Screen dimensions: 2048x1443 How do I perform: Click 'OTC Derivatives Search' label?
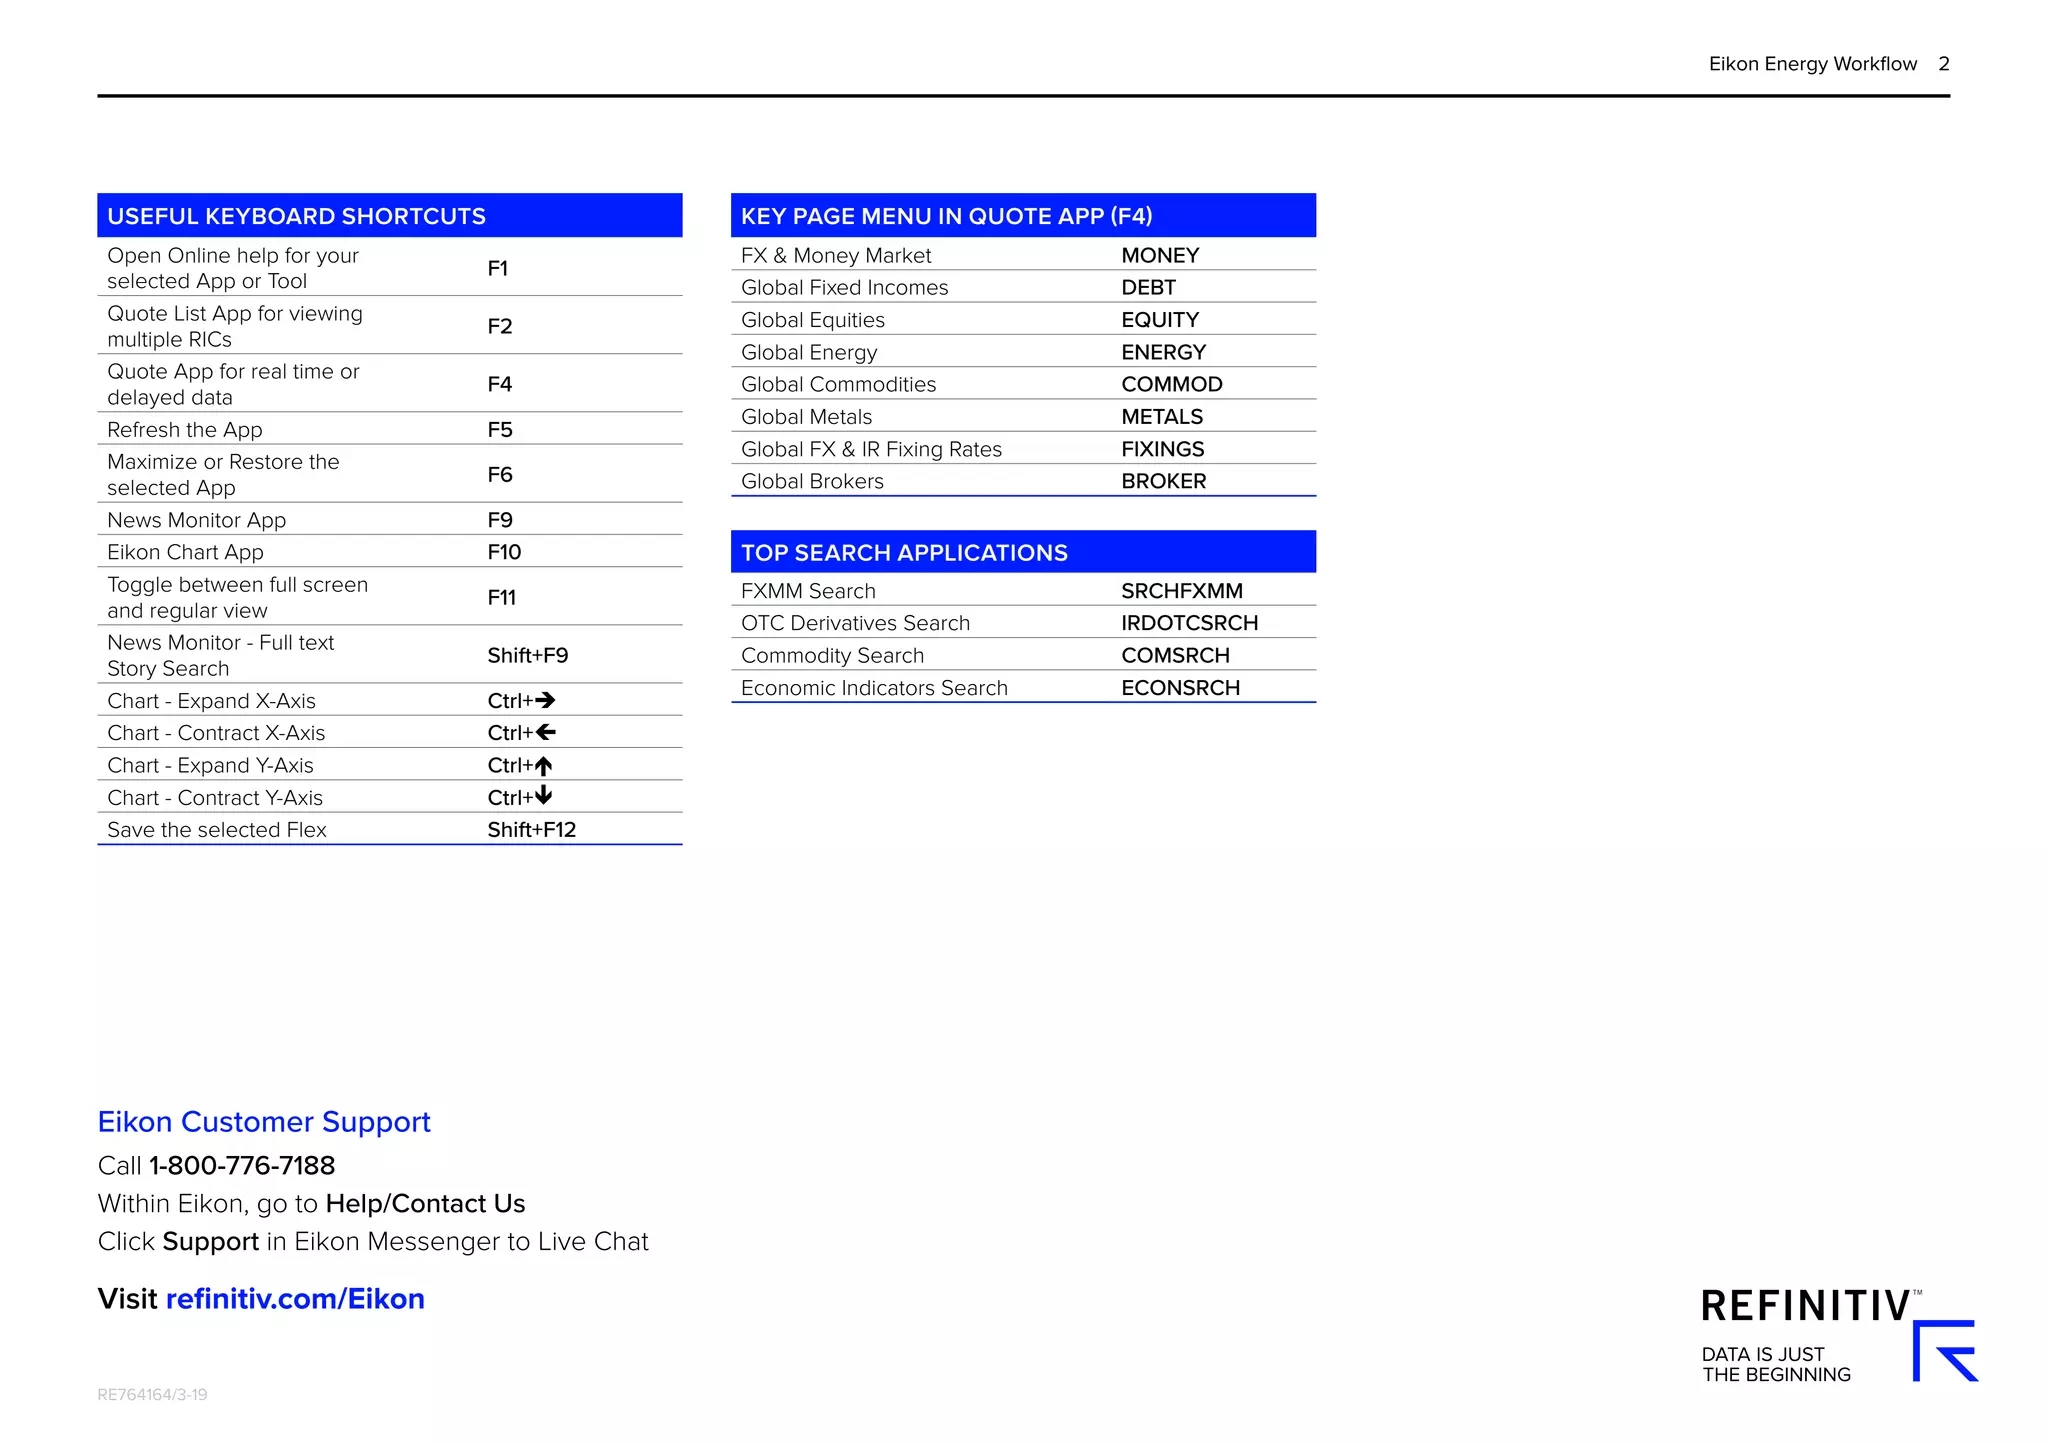856,624
